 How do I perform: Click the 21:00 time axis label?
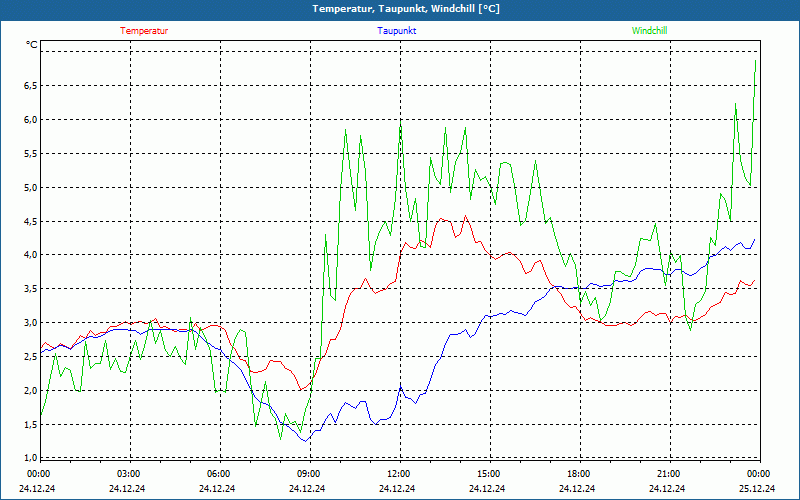pos(668,474)
